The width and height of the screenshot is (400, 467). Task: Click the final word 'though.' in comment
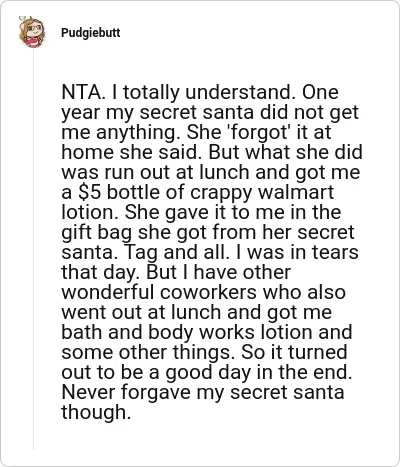(96, 413)
